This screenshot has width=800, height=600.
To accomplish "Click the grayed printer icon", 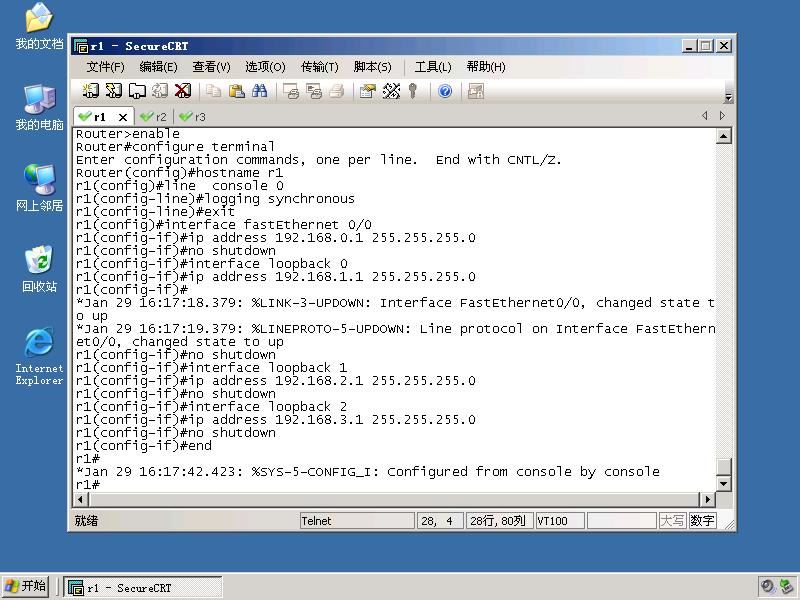I will click(337, 91).
